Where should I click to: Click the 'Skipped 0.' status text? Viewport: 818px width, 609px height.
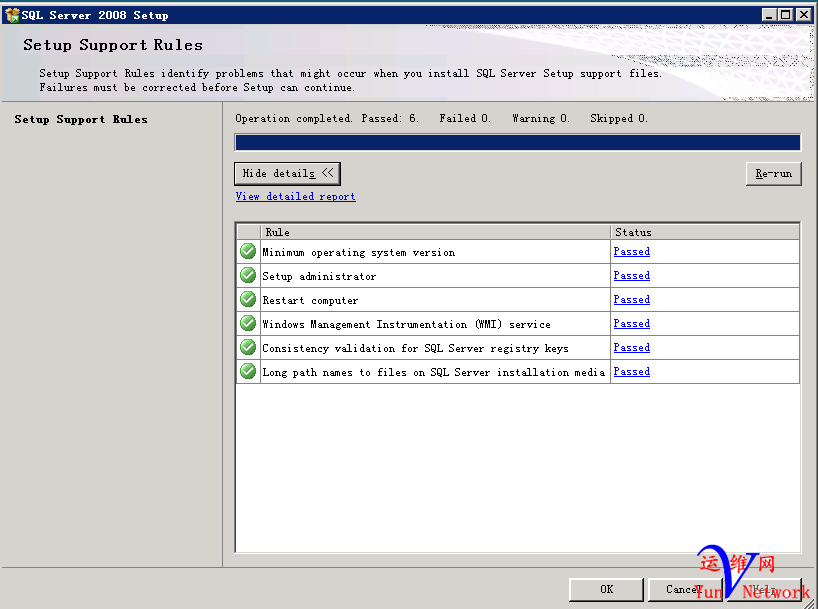pyautogui.click(x=619, y=118)
